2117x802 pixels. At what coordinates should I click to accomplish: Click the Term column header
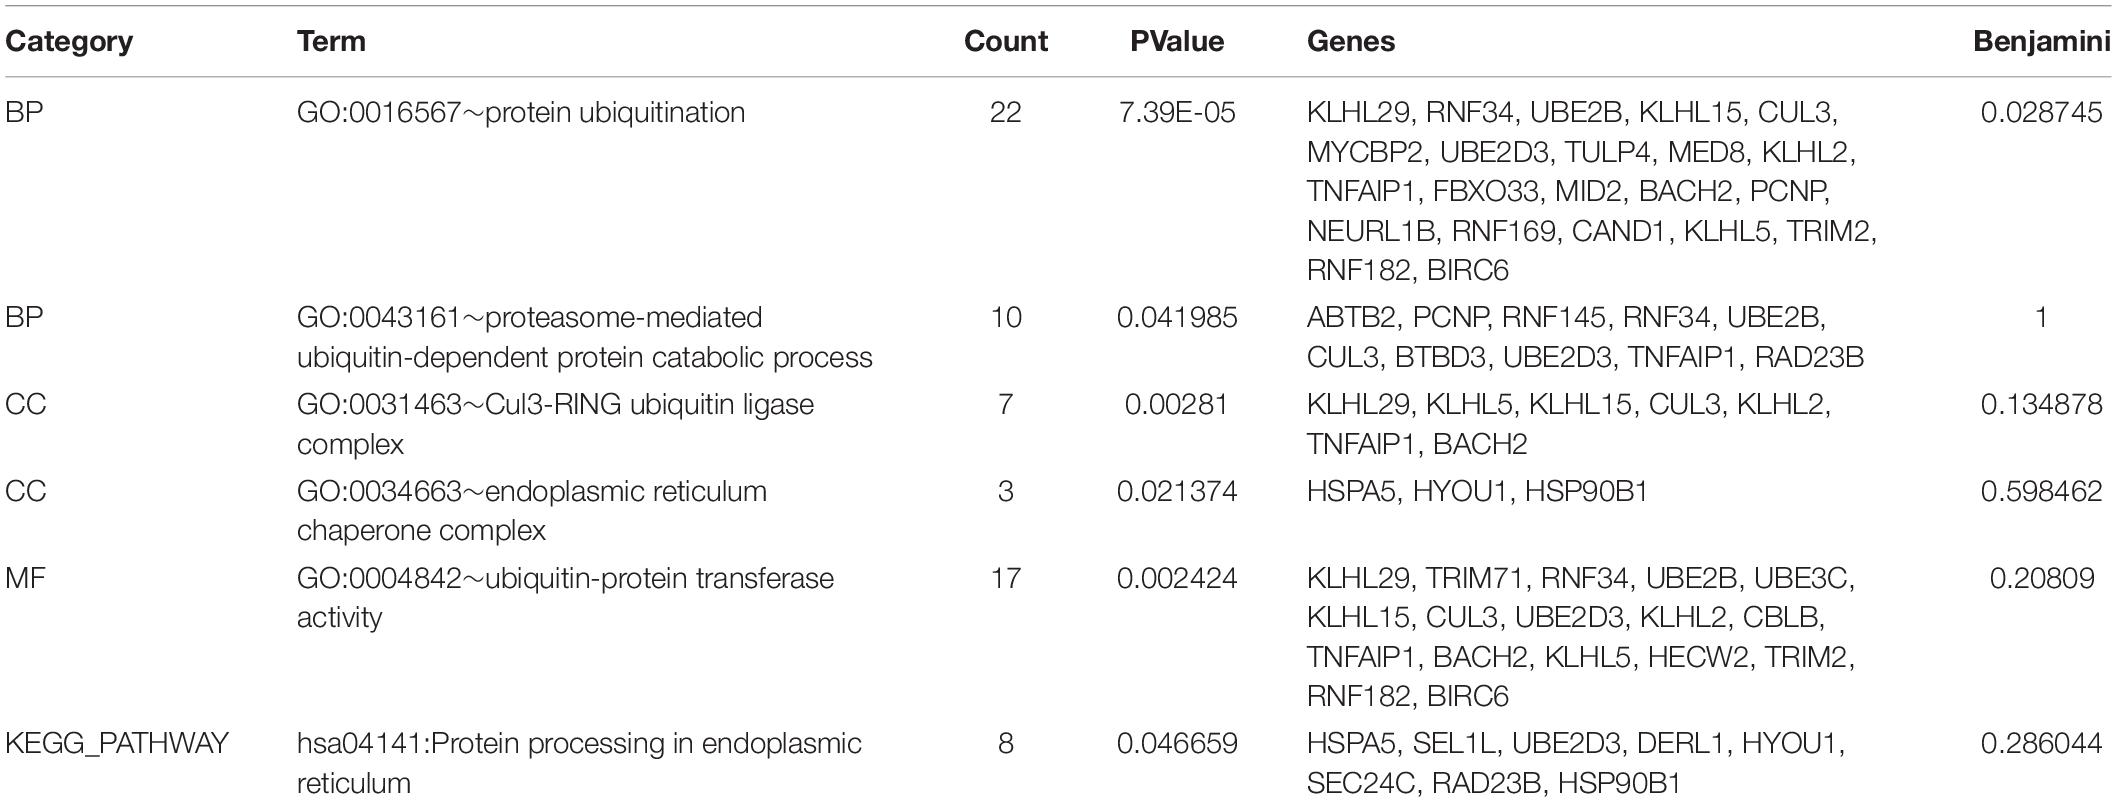331,42
